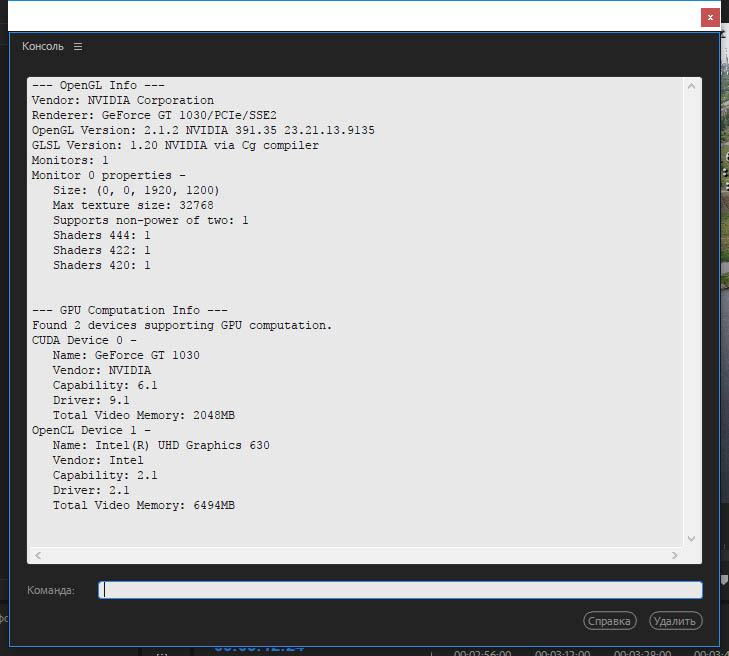The image size is (729, 656).
Task: Place cursor on the OpenGL Info header line
Action: [98, 86]
